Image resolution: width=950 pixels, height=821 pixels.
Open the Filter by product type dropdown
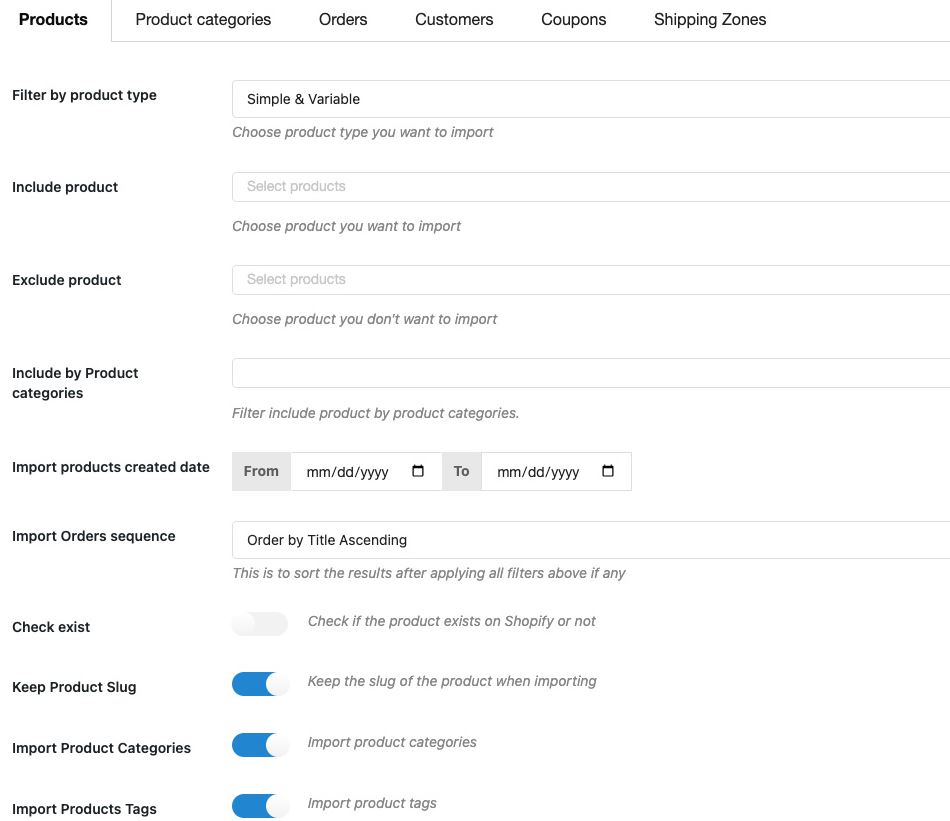coord(591,99)
